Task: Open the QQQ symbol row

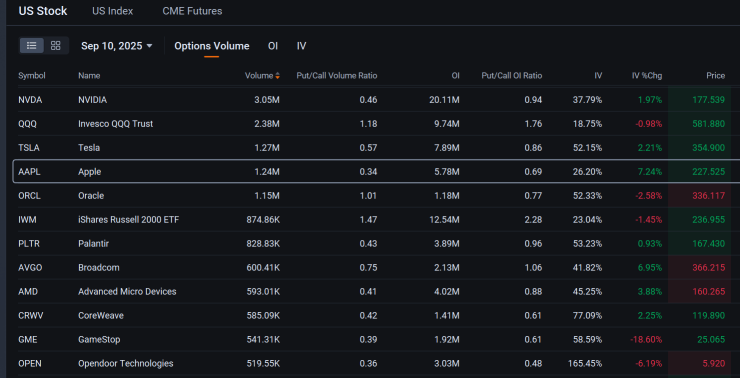Action: pos(27,124)
